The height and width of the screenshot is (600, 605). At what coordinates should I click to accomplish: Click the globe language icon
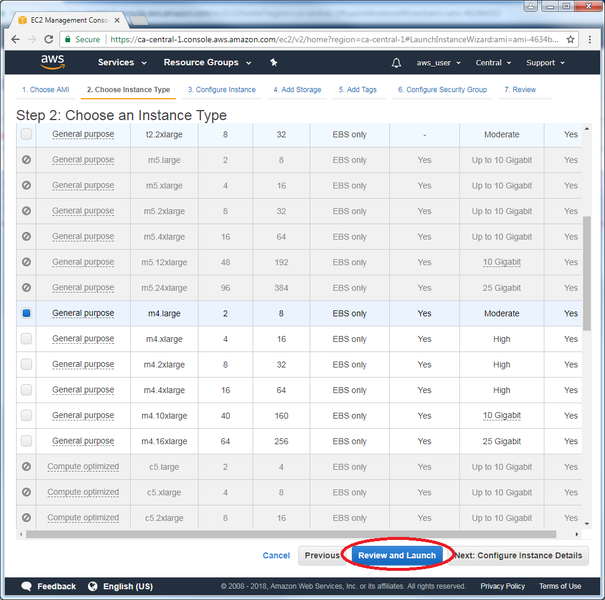coord(93,586)
